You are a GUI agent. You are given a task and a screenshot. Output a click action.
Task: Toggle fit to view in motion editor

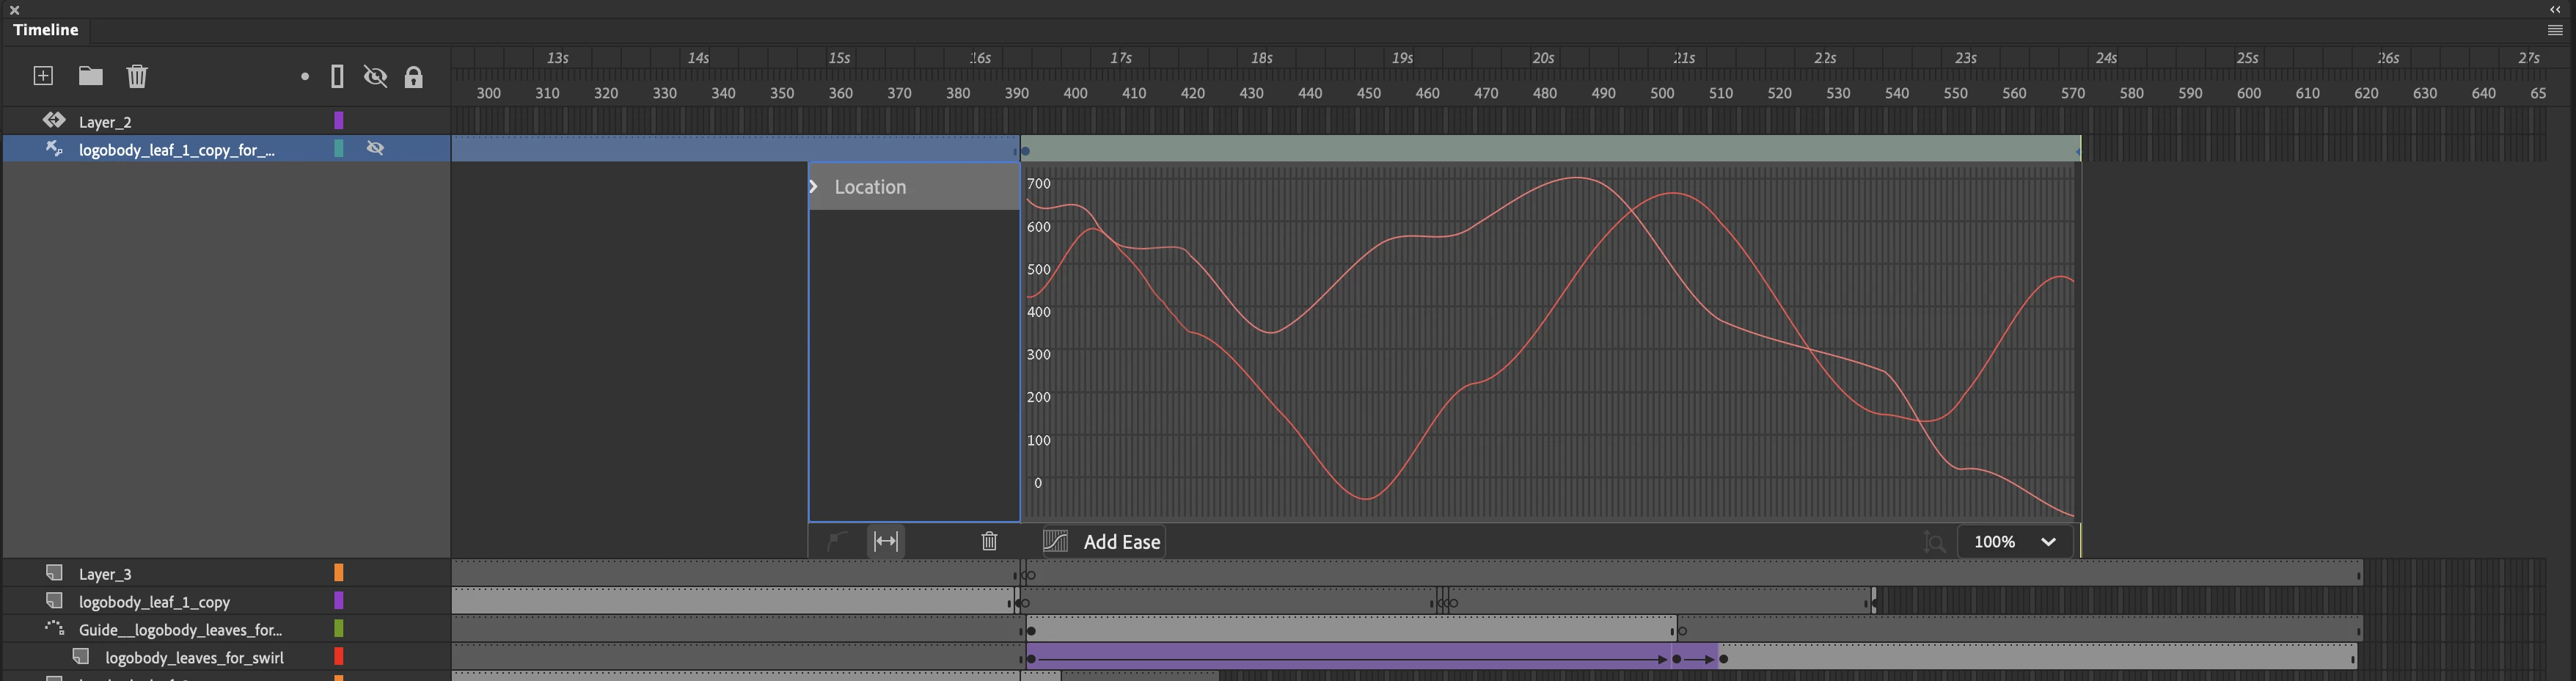click(x=886, y=542)
